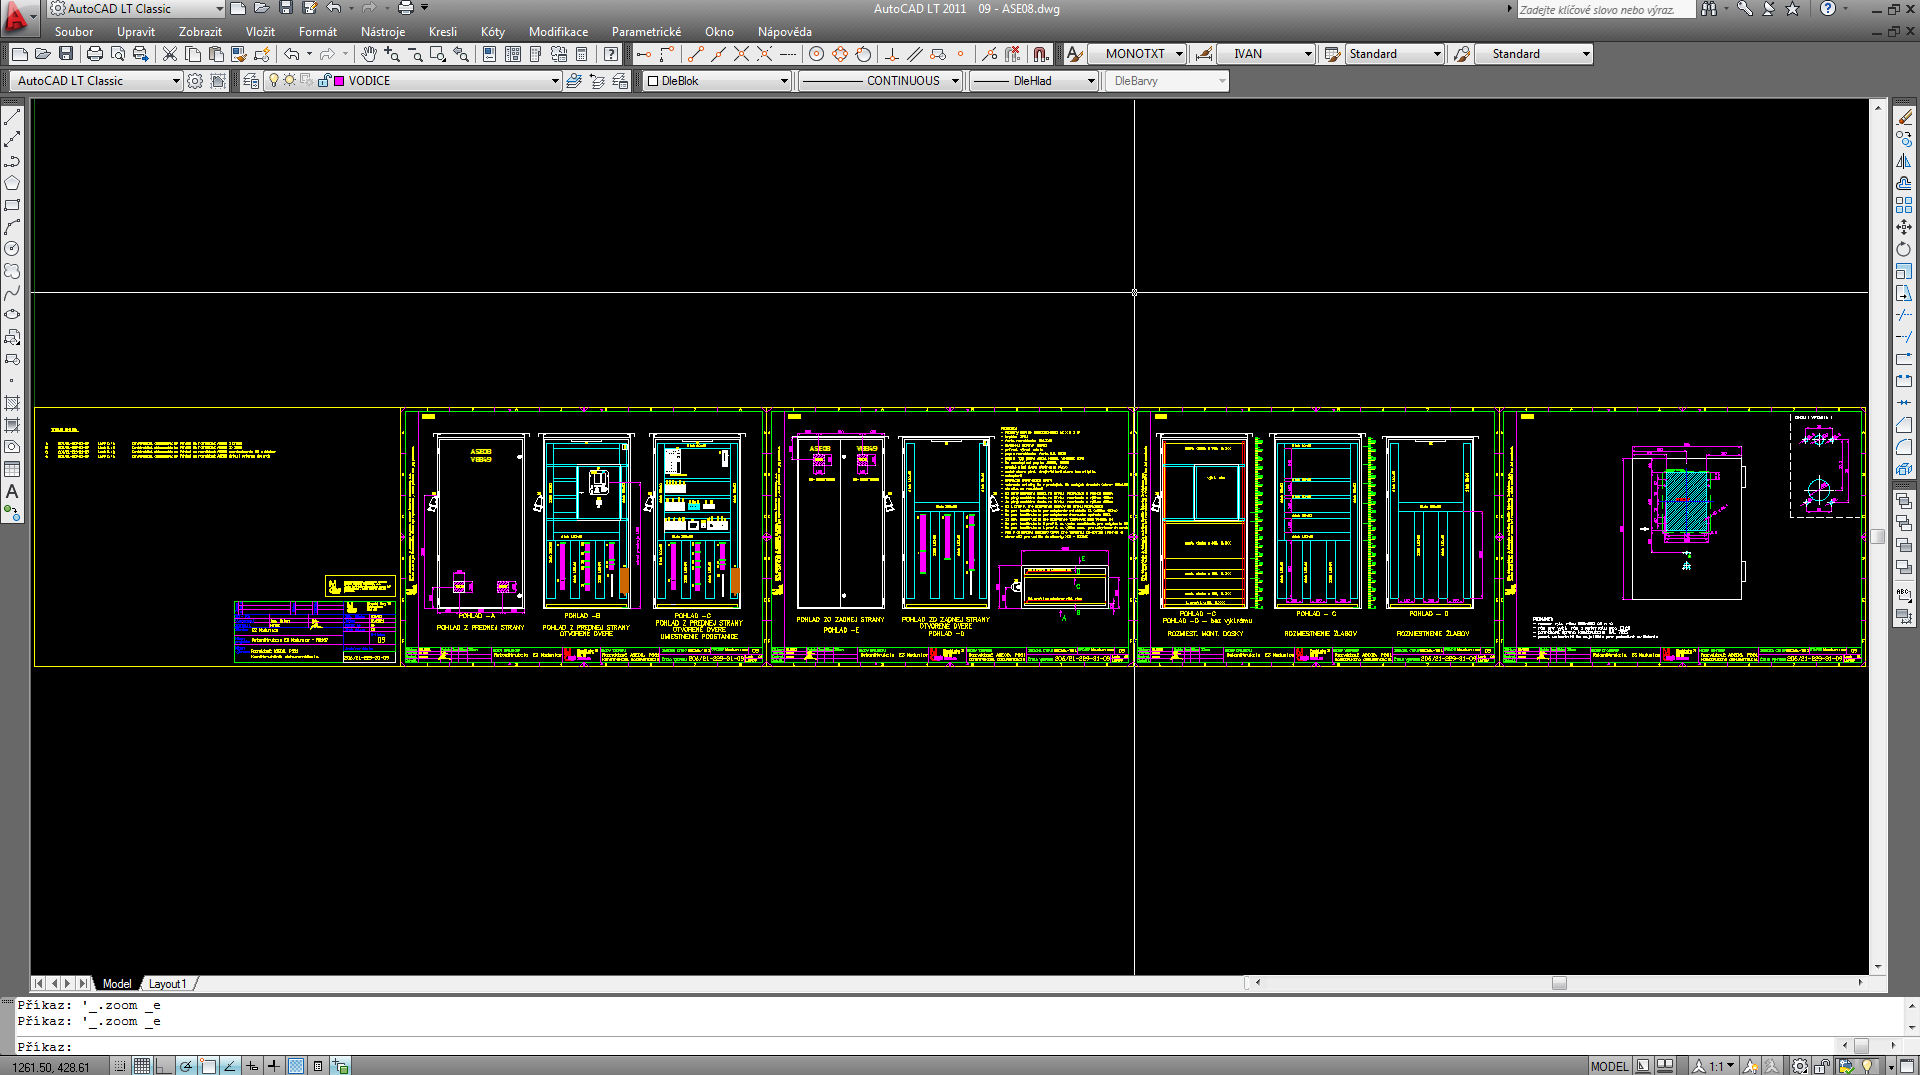Open the Help question mark toolbar icon
This screenshot has height=1075, width=1920.
(610, 54)
